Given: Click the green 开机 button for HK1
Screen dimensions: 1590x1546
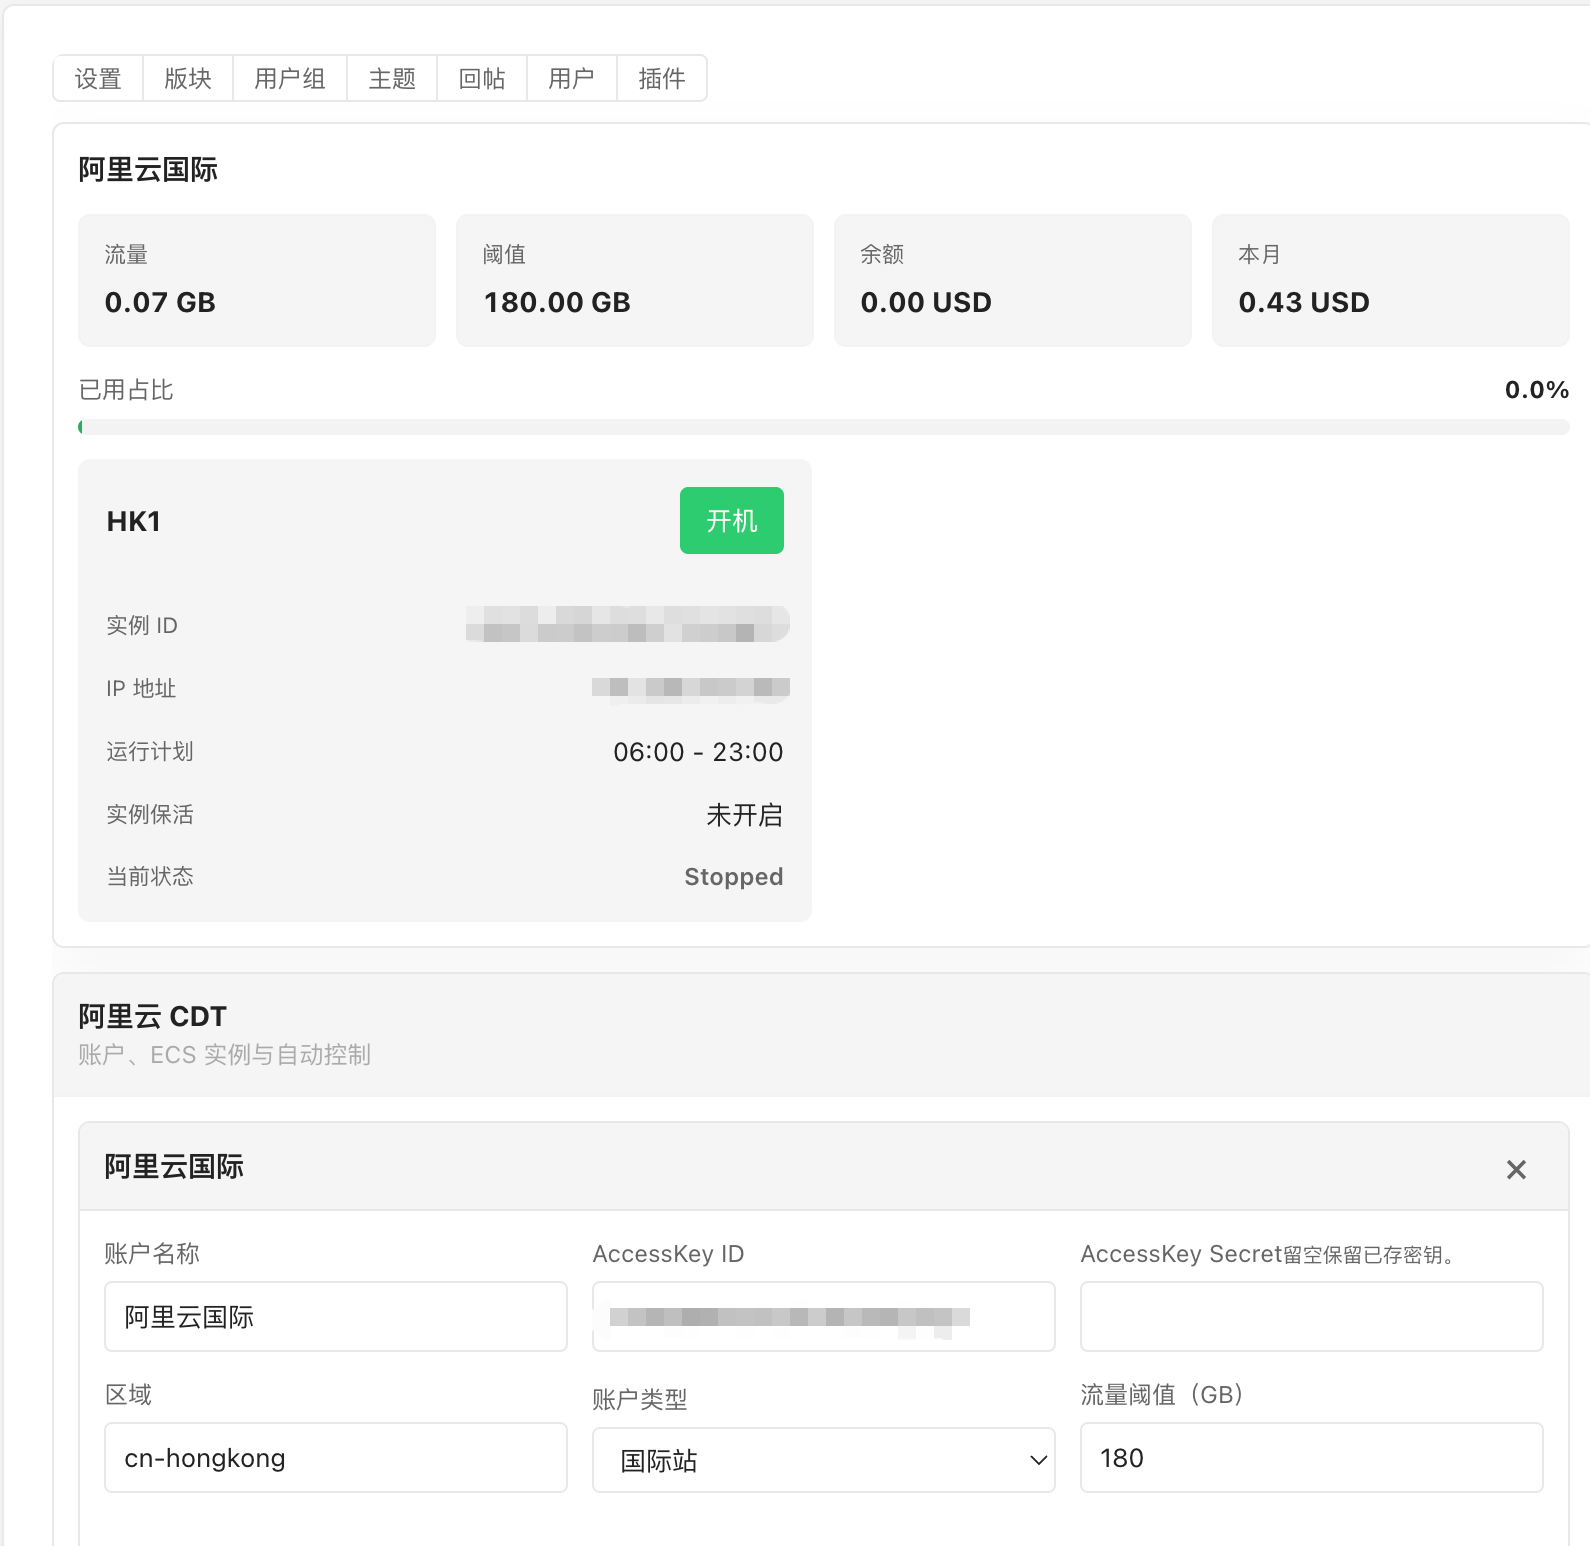Looking at the screenshot, I should [732, 520].
